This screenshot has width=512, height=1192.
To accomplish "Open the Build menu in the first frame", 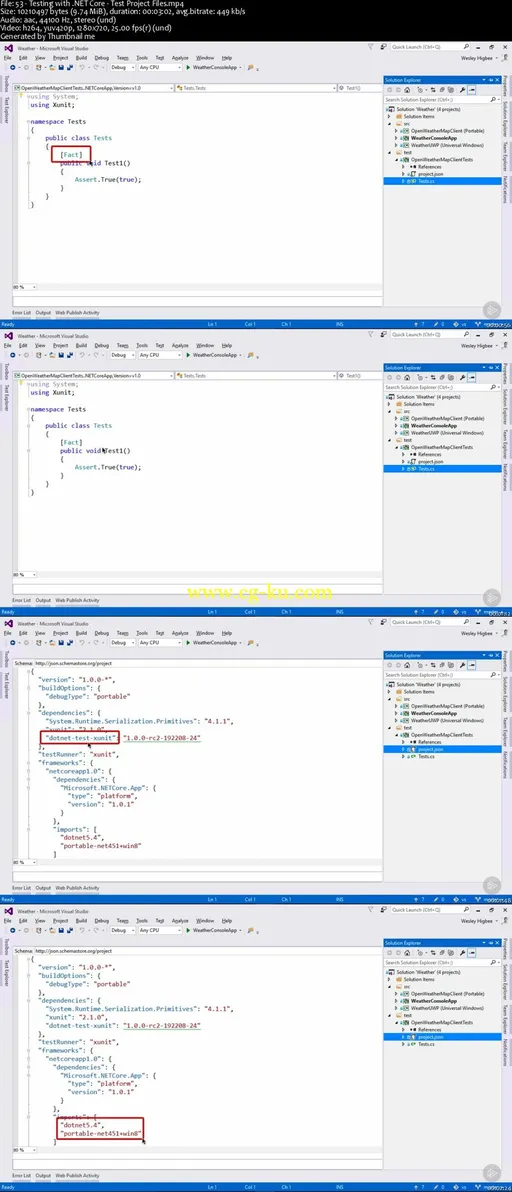I will point(81,58).
